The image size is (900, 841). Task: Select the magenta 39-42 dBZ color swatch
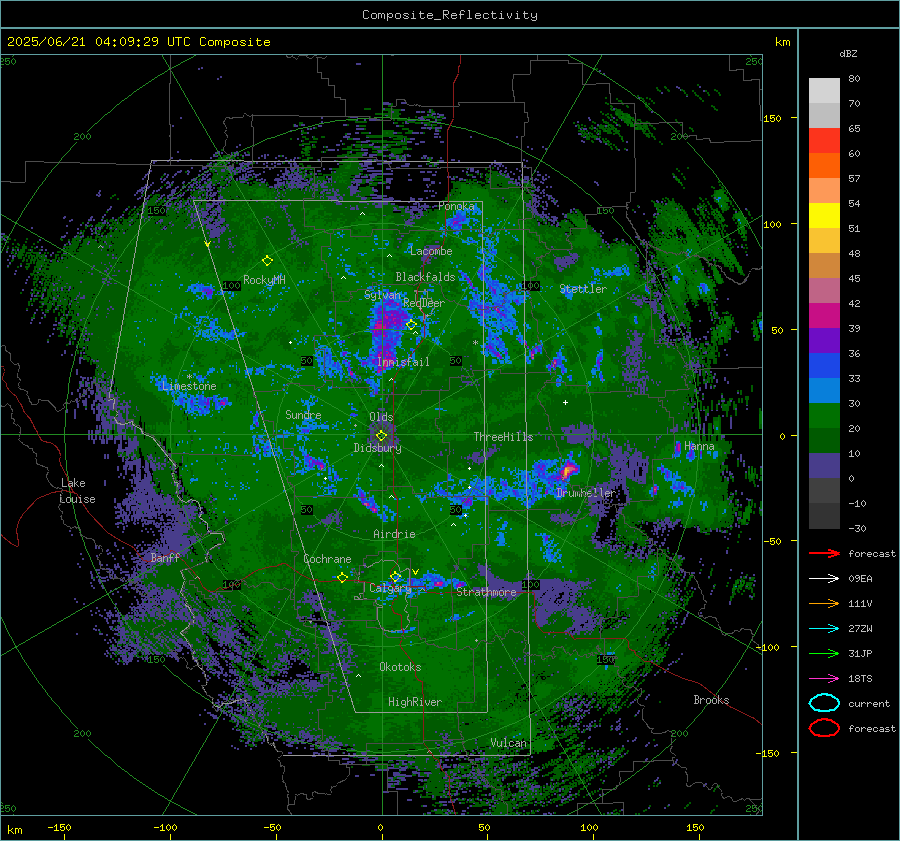[x=824, y=316]
